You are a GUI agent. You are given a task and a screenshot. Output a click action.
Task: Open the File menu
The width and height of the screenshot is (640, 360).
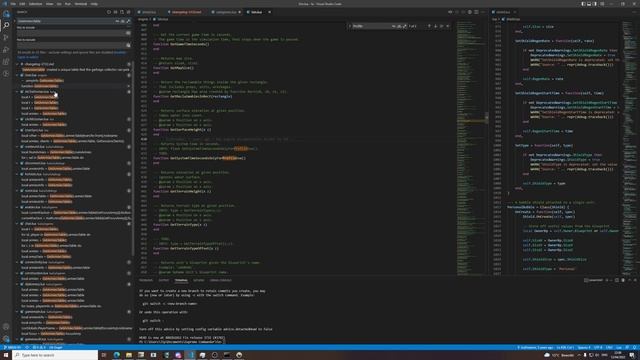pos(13,4)
